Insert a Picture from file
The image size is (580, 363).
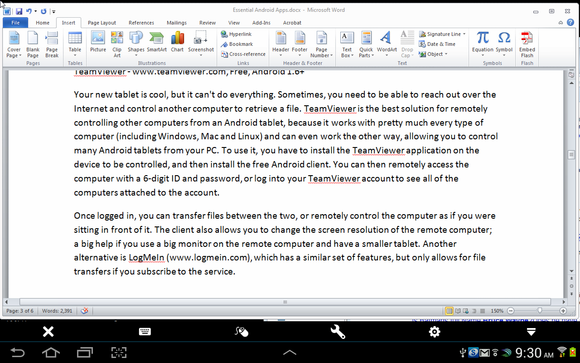tap(98, 41)
